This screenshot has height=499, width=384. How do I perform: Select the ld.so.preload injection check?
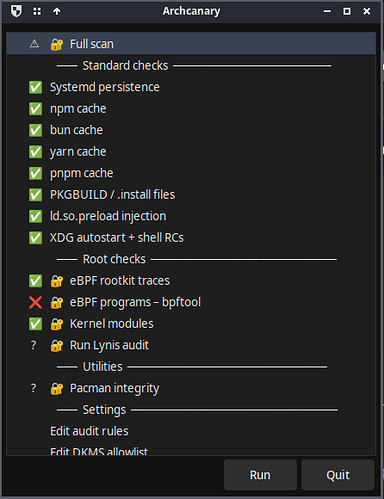tap(191, 216)
